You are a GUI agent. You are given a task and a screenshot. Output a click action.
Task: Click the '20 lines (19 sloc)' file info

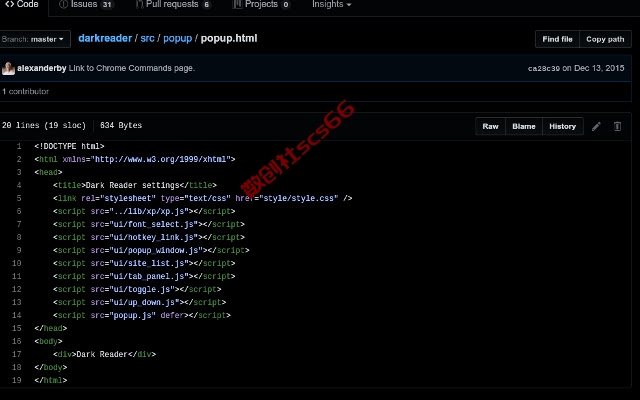pos(44,125)
